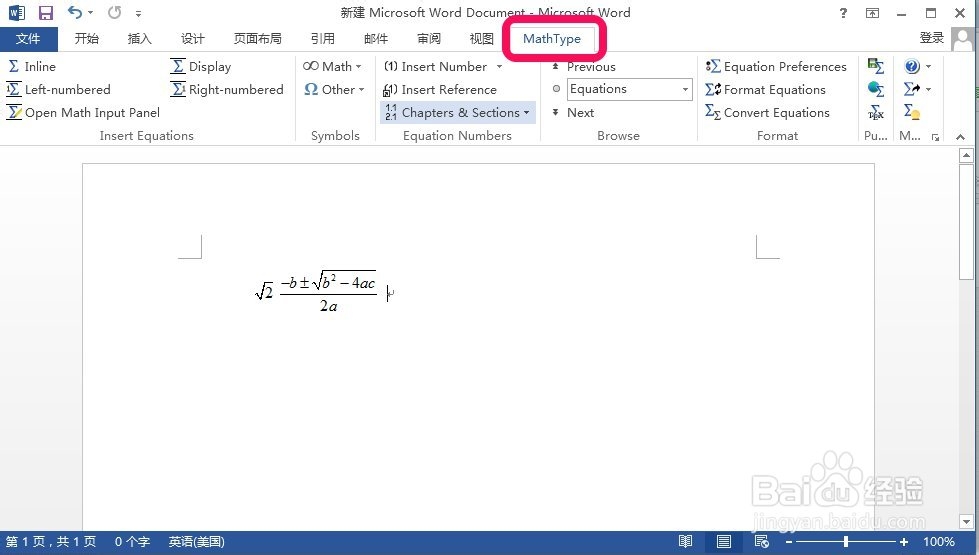The width and height of the screenshot is (979, 555).
Task: Click the zoom slider handle
Action: (846, 542)
